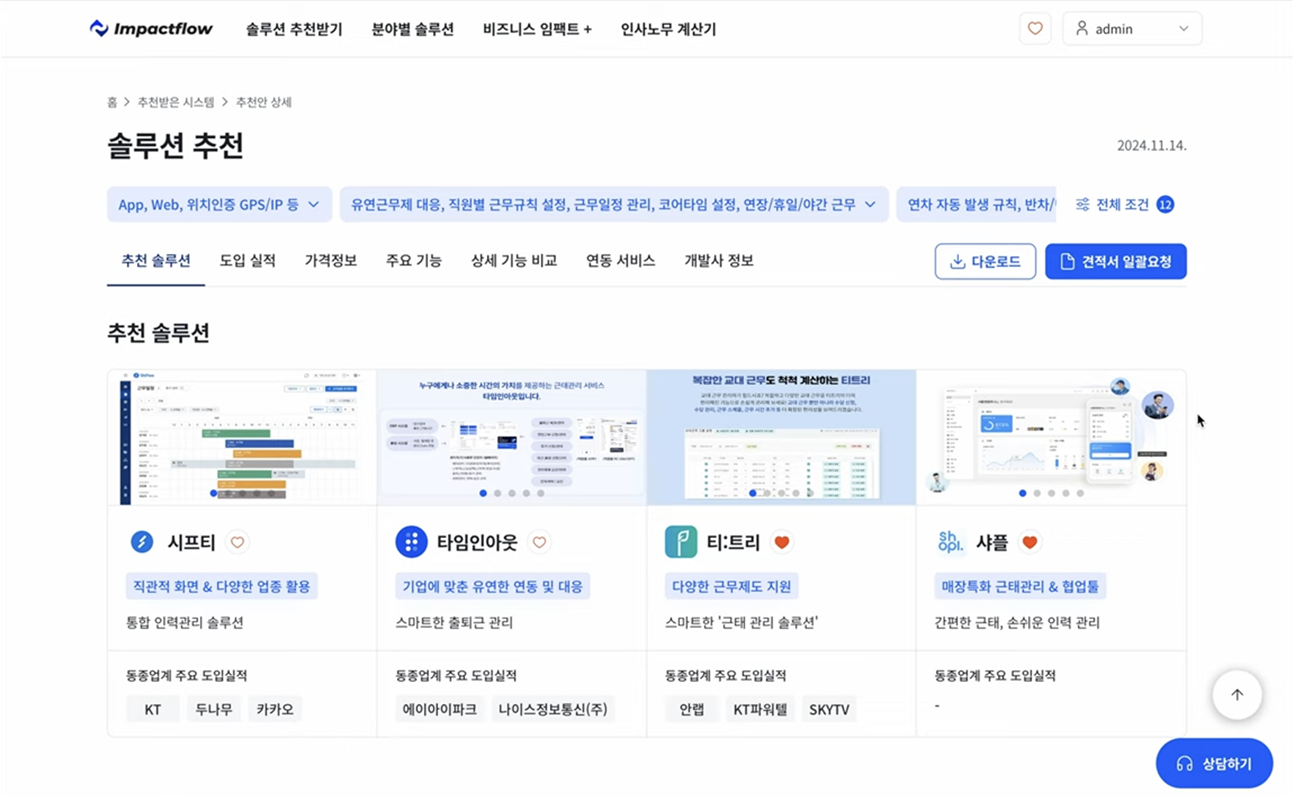Open the 타임인아웃 screenshot thumbnail
The width and height of the screenshot is (1293, 797).
click(x=512, y=437)
